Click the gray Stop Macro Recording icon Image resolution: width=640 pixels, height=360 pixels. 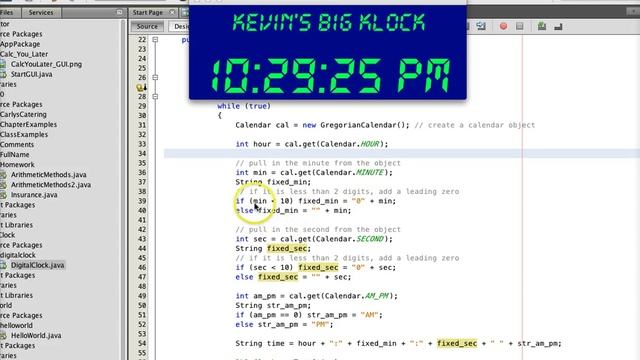click(x=520, y=26)
